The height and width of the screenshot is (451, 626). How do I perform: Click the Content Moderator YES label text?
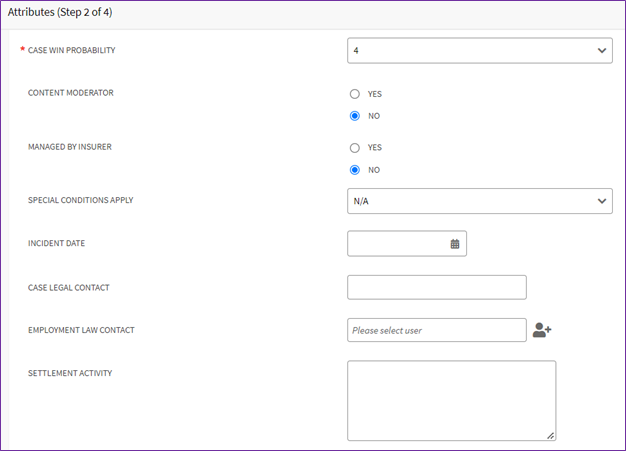(x=375, y=94)
